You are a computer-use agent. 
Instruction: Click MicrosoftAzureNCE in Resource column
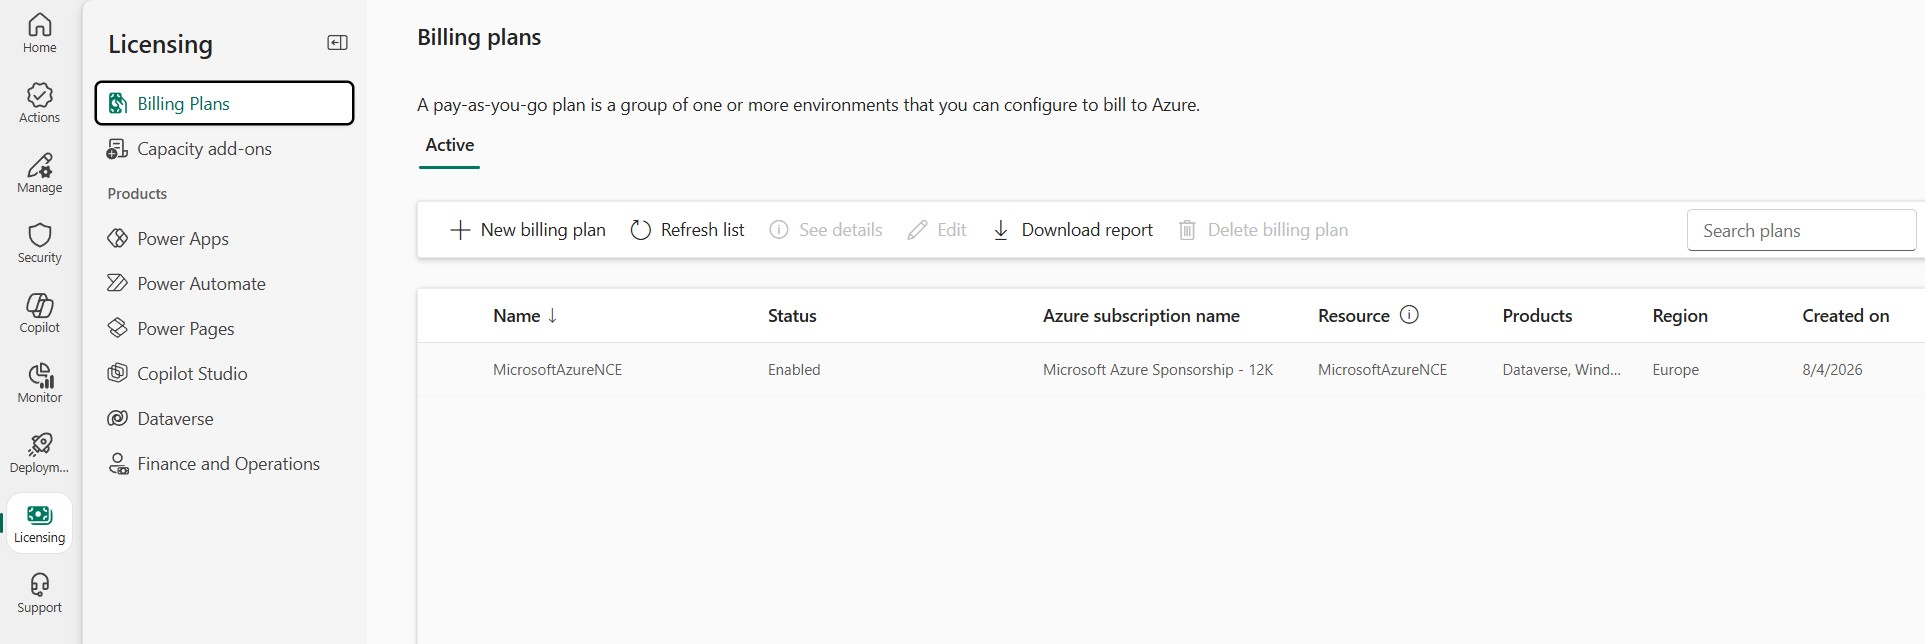[1382, 370]
